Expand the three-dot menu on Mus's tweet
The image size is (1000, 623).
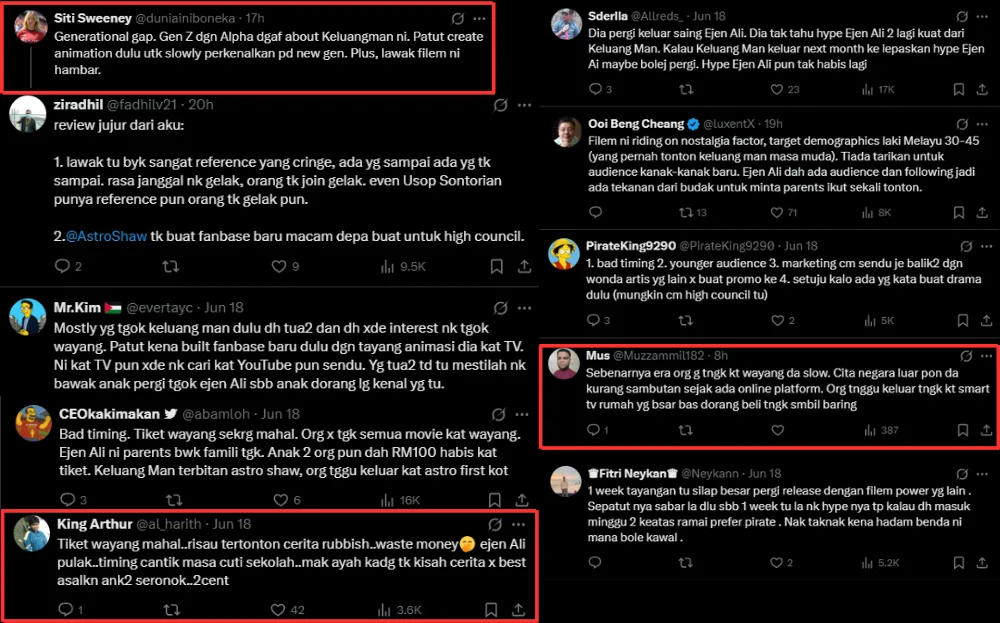point(985,356)
